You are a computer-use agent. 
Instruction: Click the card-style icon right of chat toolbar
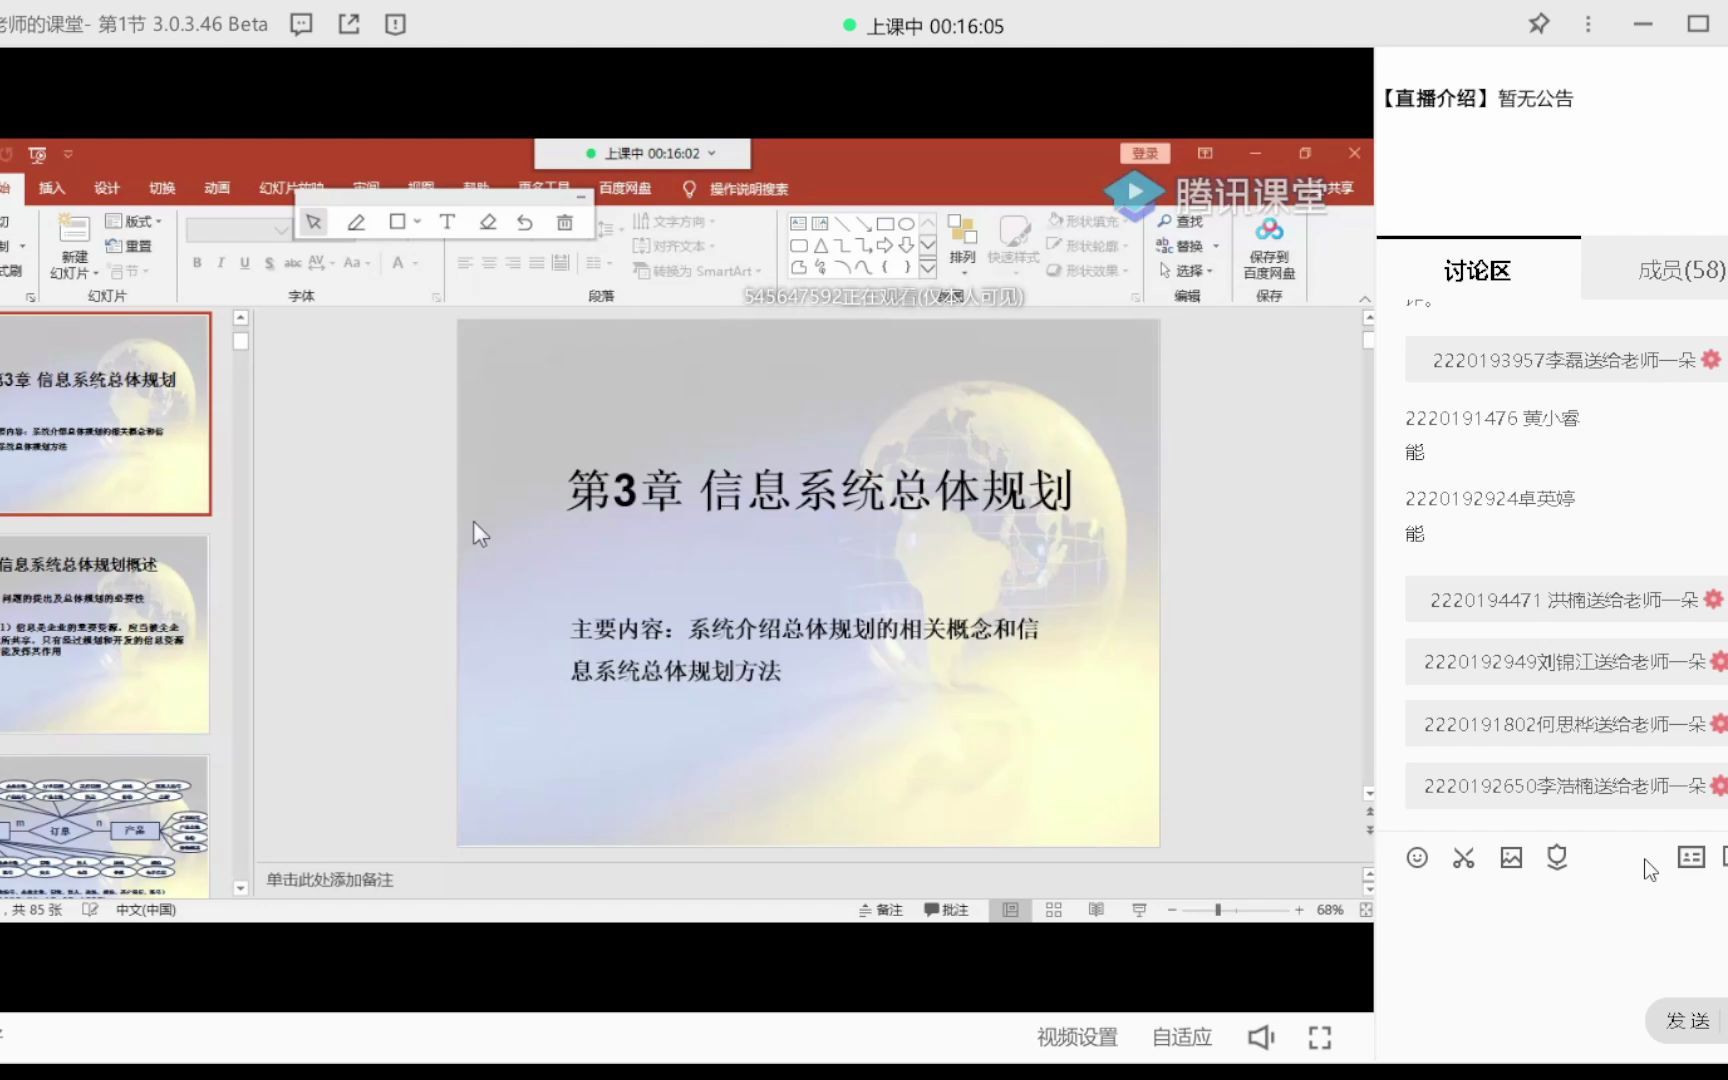1691,857
